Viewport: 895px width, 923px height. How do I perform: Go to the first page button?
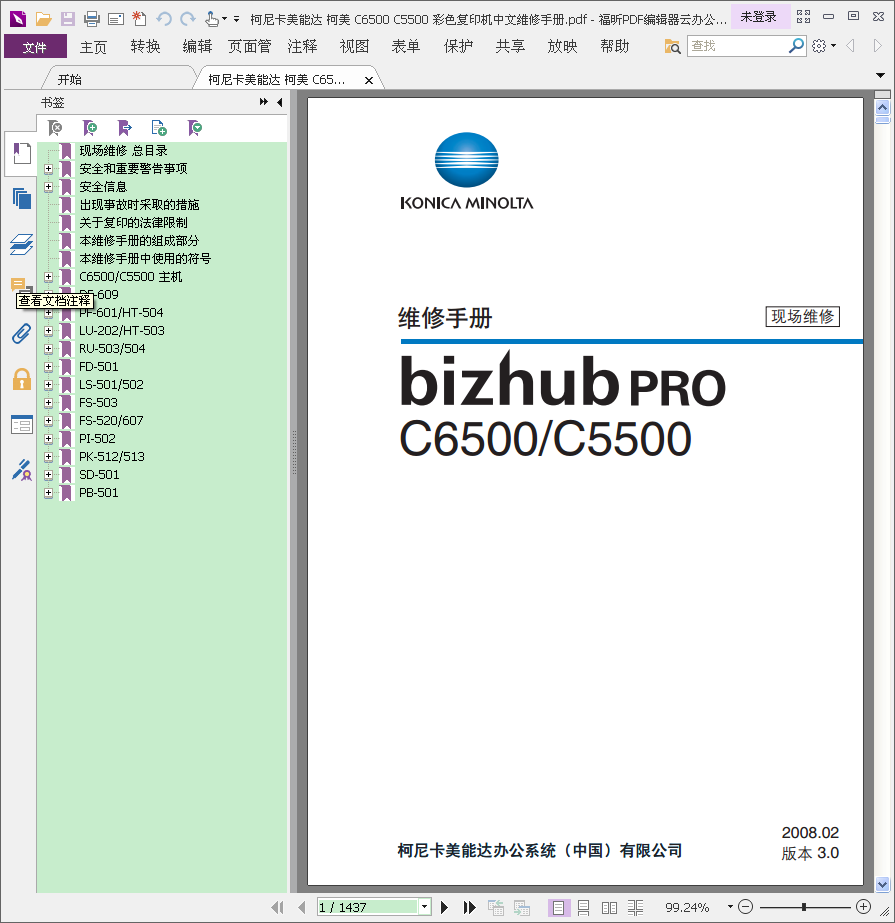pos(277,907)
